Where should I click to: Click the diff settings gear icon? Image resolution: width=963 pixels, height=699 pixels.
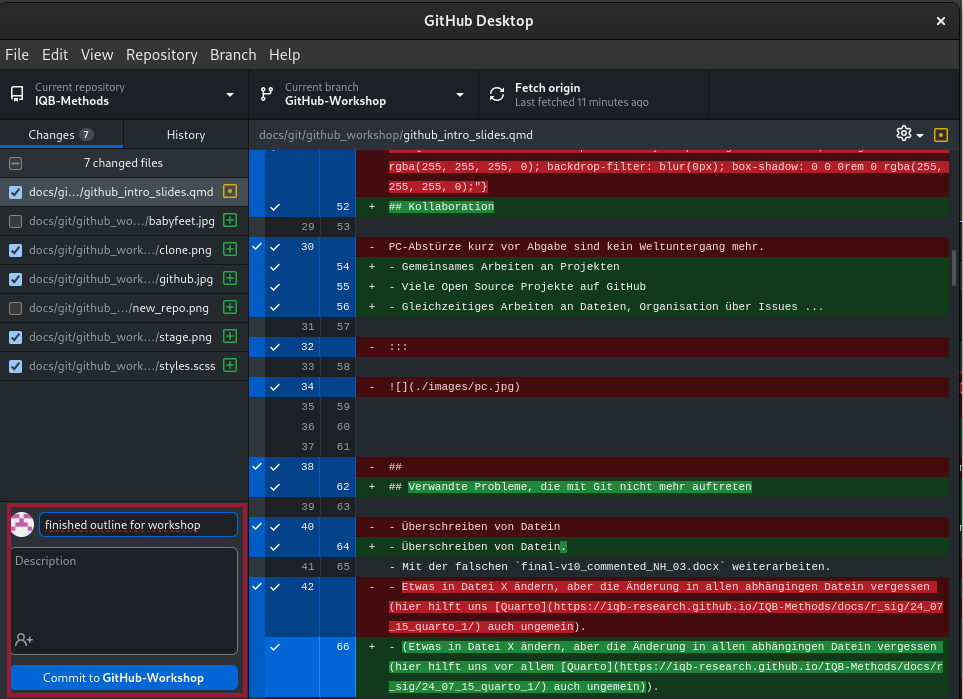click(x=904, y=134)
